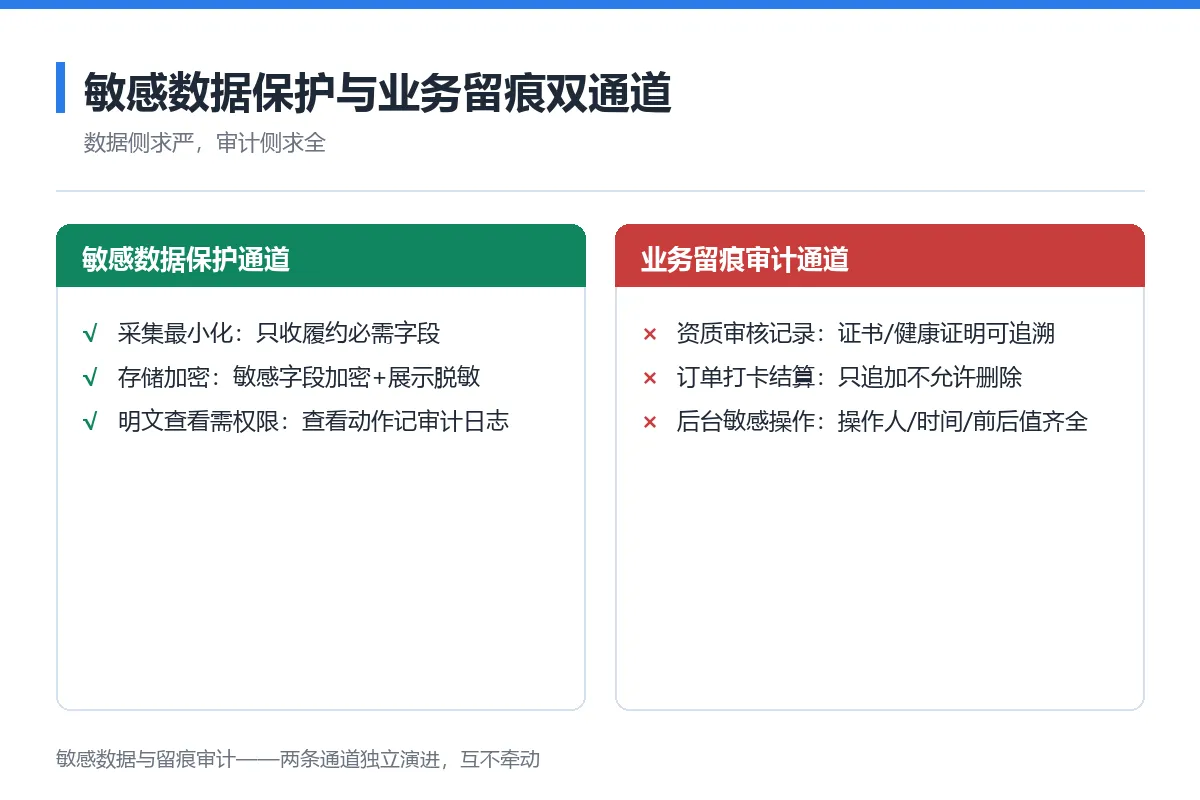Click the checkmark beside 明文查看需权限
The width and height of the screenshot is (1200, 800).
coord(90,421)
